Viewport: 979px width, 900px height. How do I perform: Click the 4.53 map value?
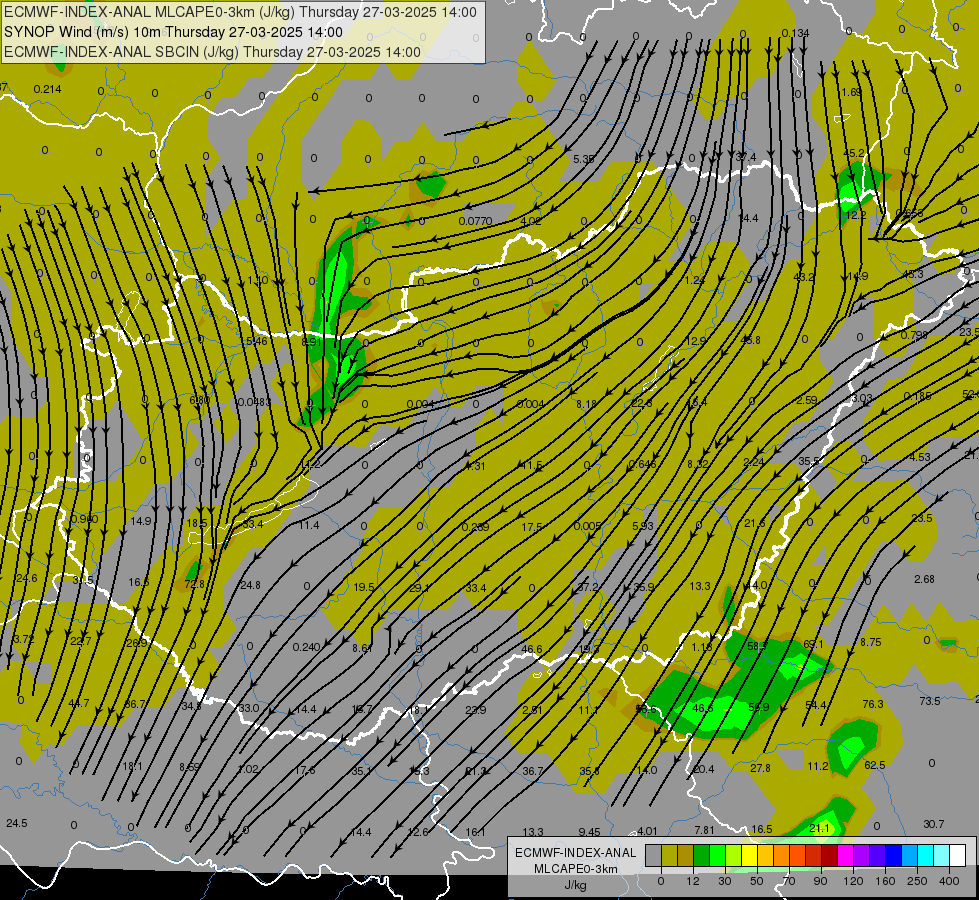(x=920, y=457)
